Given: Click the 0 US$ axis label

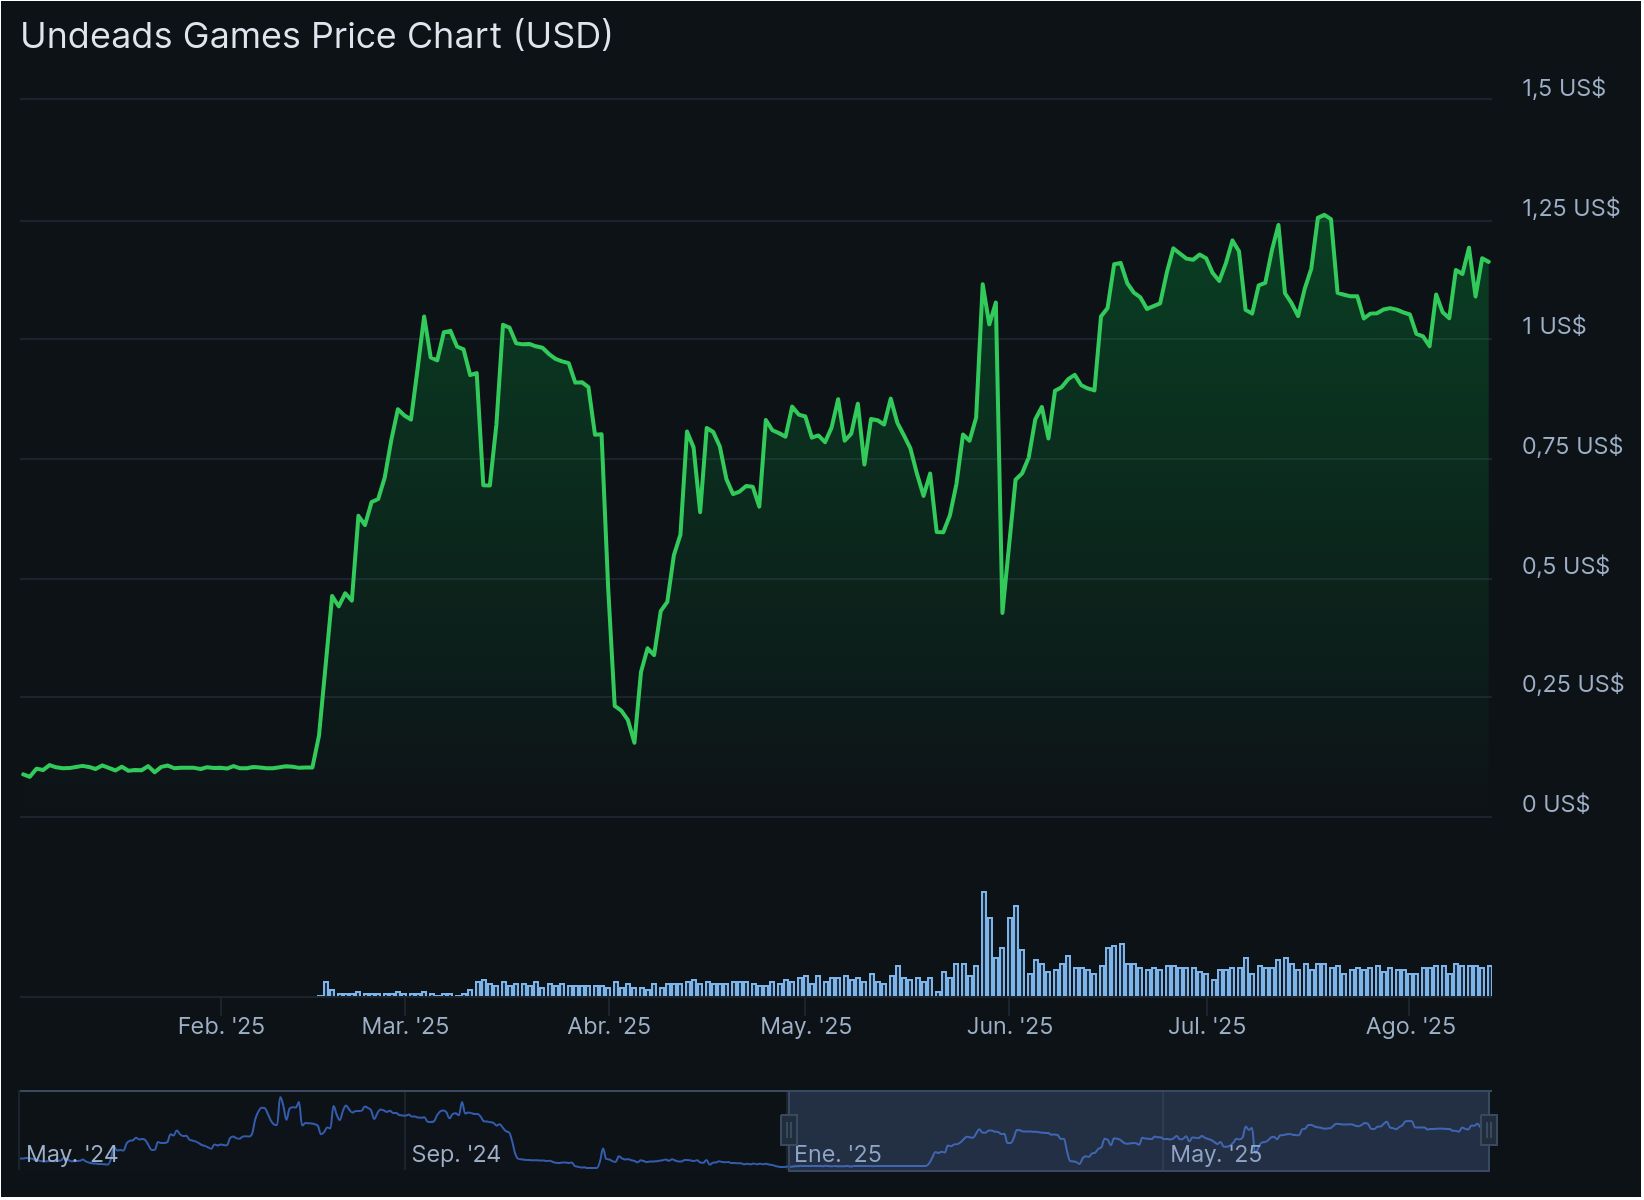Looking at the screenshot, I should [1556, 803].
